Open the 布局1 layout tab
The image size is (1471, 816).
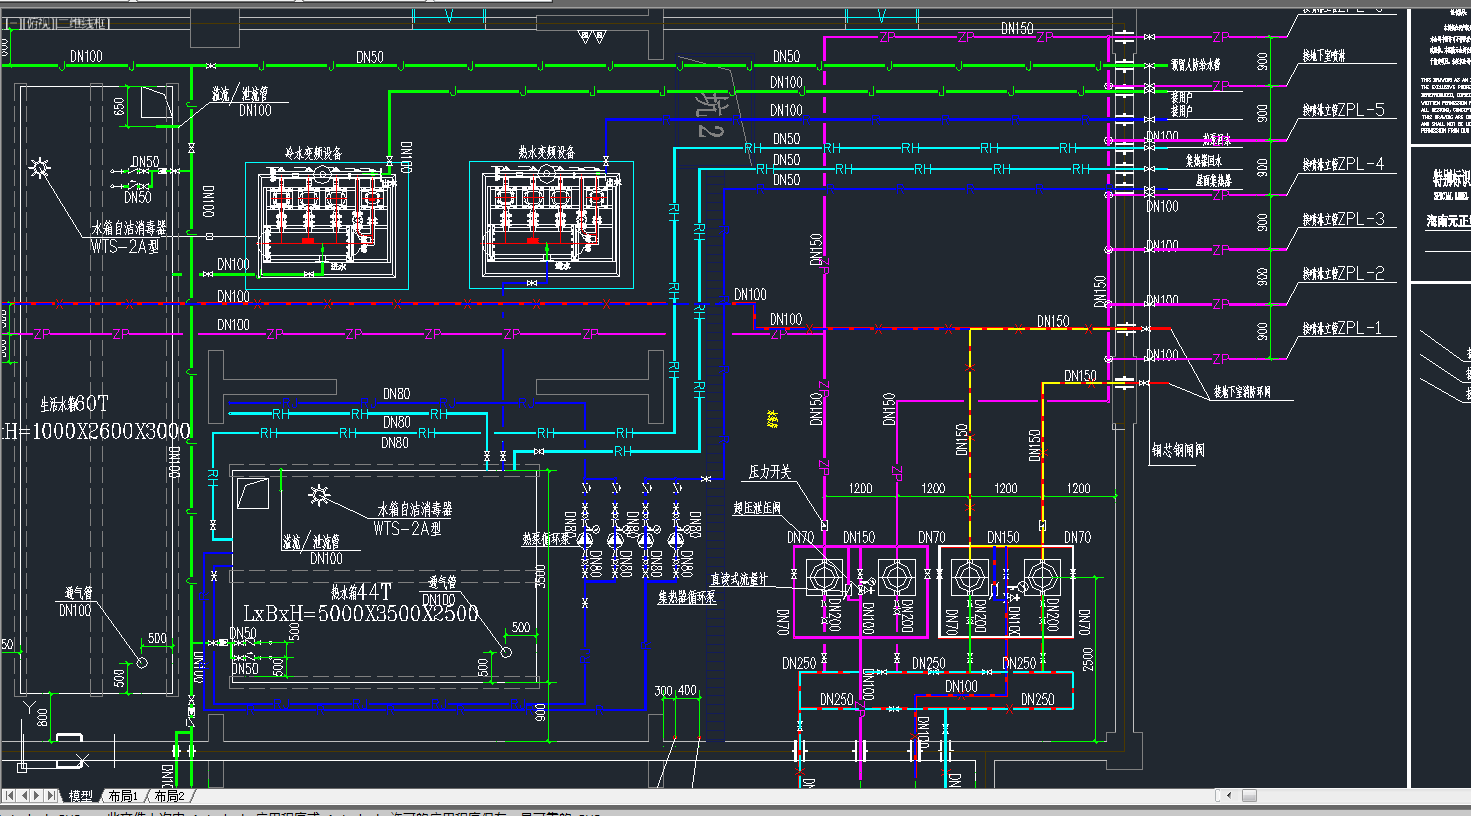tap(123, 796)
